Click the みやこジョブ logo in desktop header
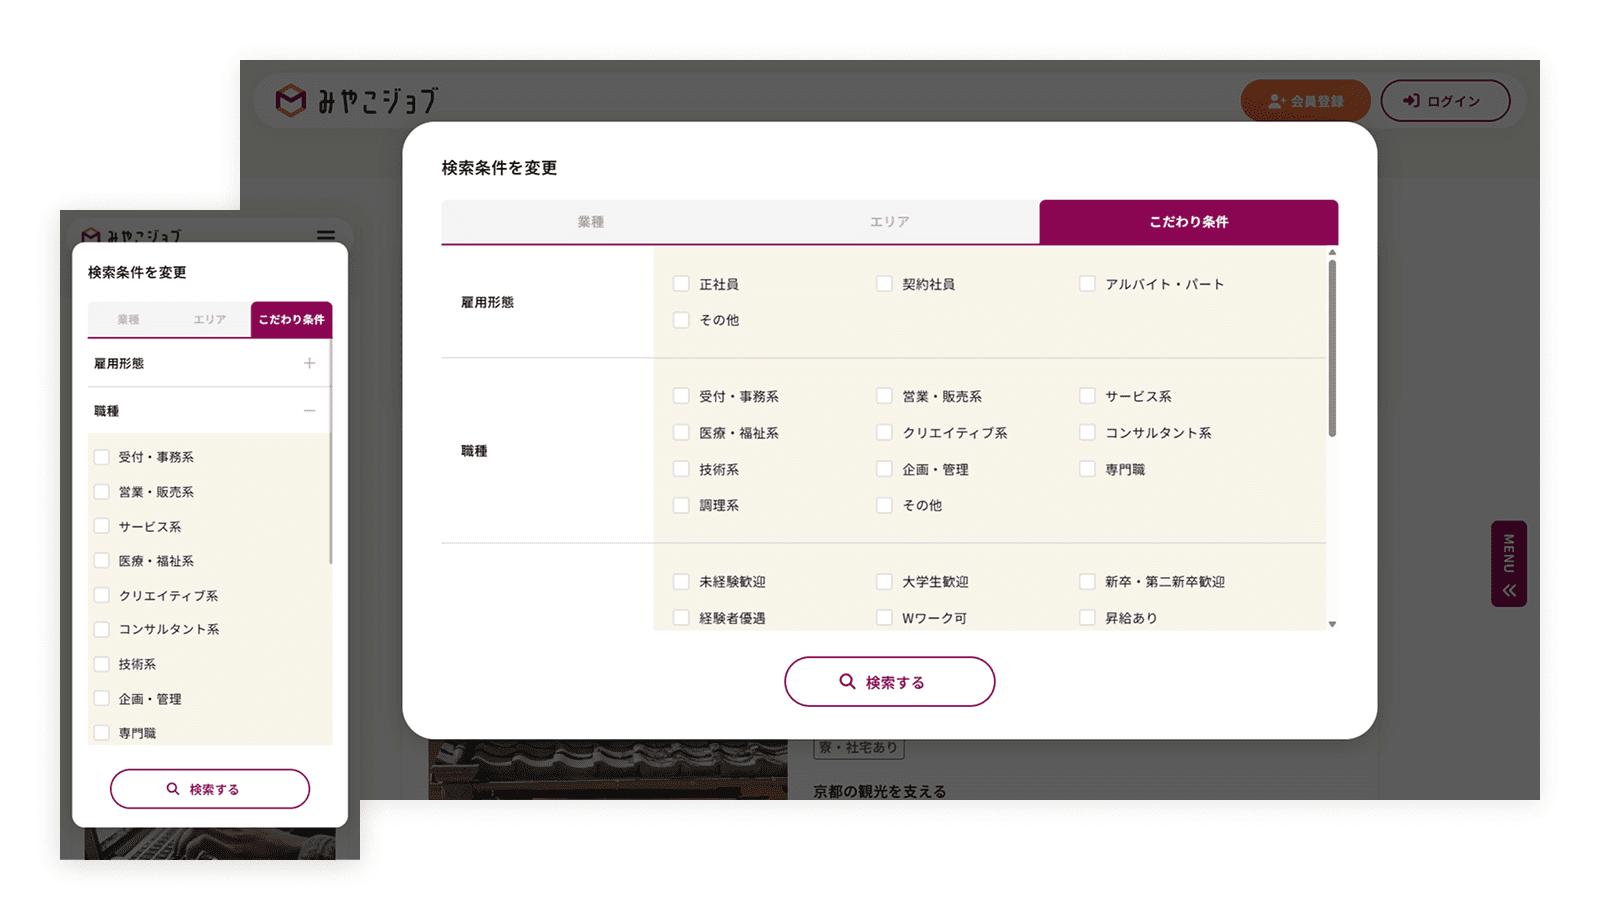The image size is (1600, 920). (x=356, y=100)
